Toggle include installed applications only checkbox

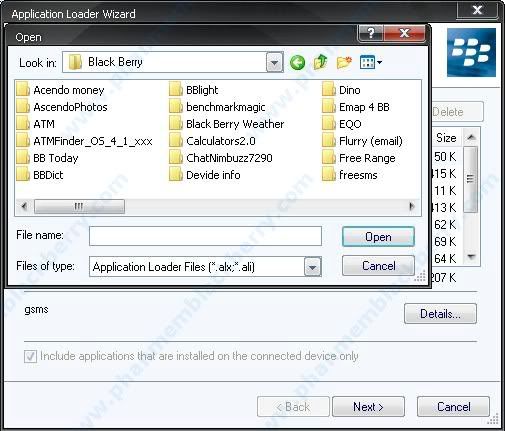click(30, 356)
